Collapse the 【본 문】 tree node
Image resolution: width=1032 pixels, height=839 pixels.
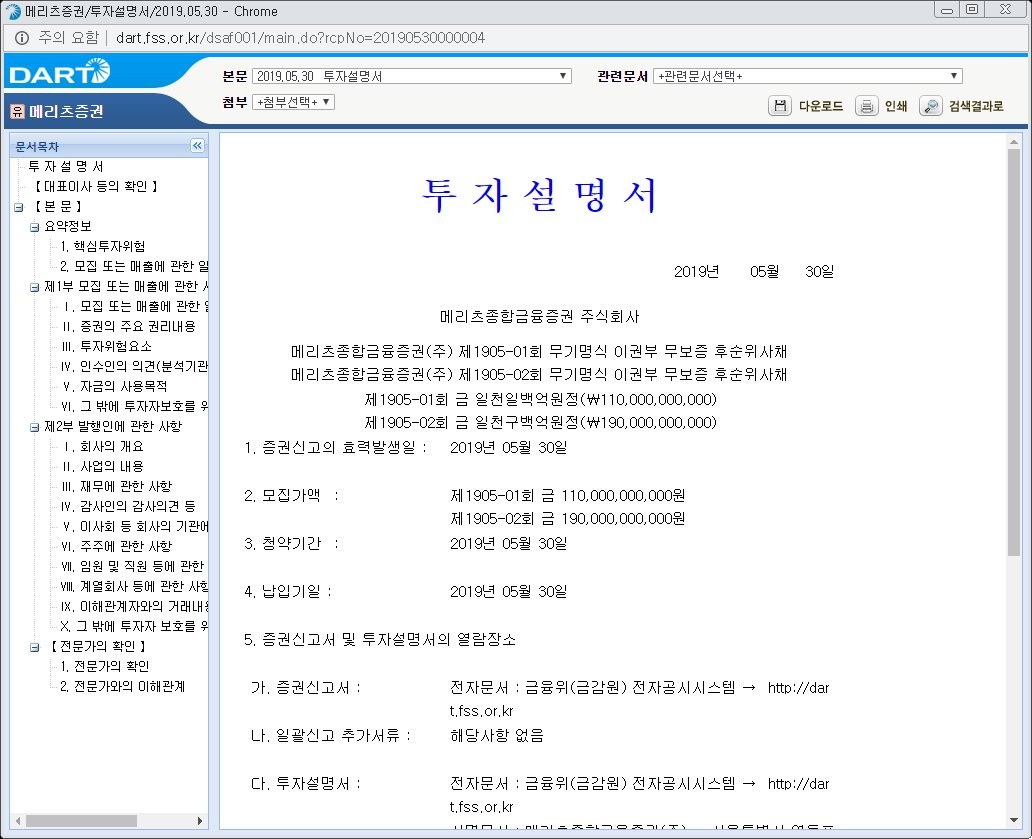coord(18,207)
